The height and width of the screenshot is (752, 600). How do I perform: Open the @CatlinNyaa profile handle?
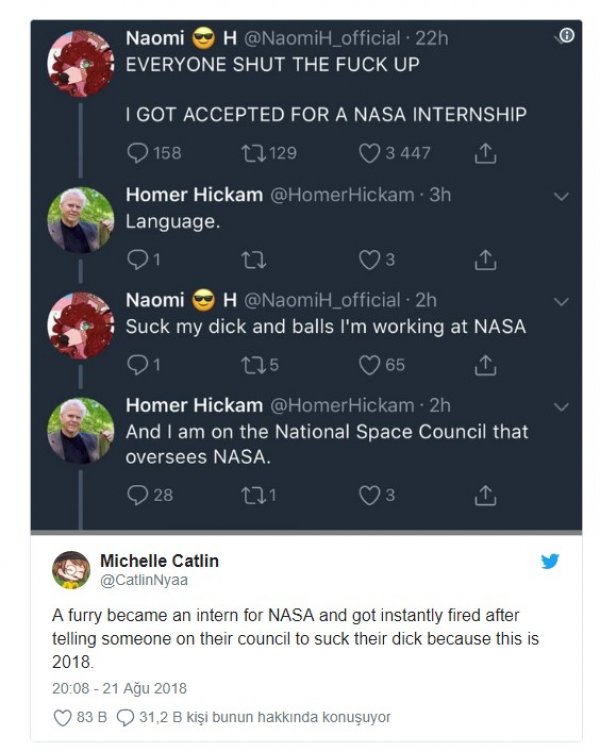pos(144,579)
